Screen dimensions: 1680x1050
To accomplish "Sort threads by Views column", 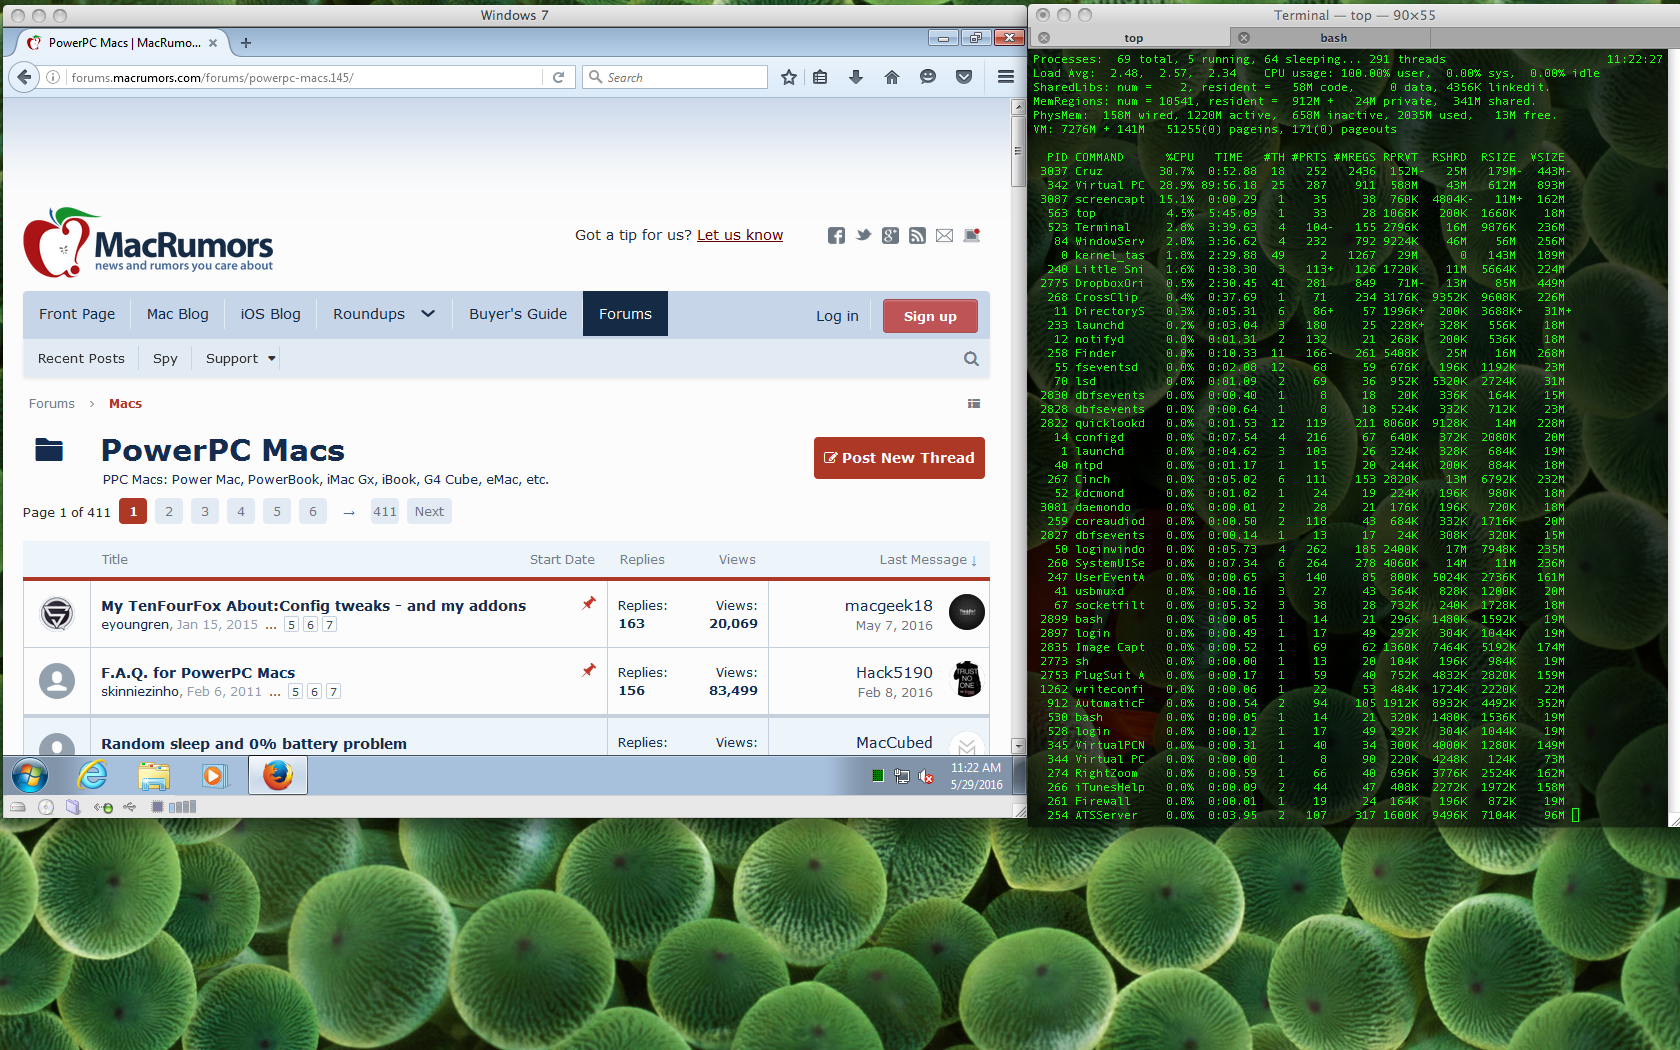I will point(737,560).
